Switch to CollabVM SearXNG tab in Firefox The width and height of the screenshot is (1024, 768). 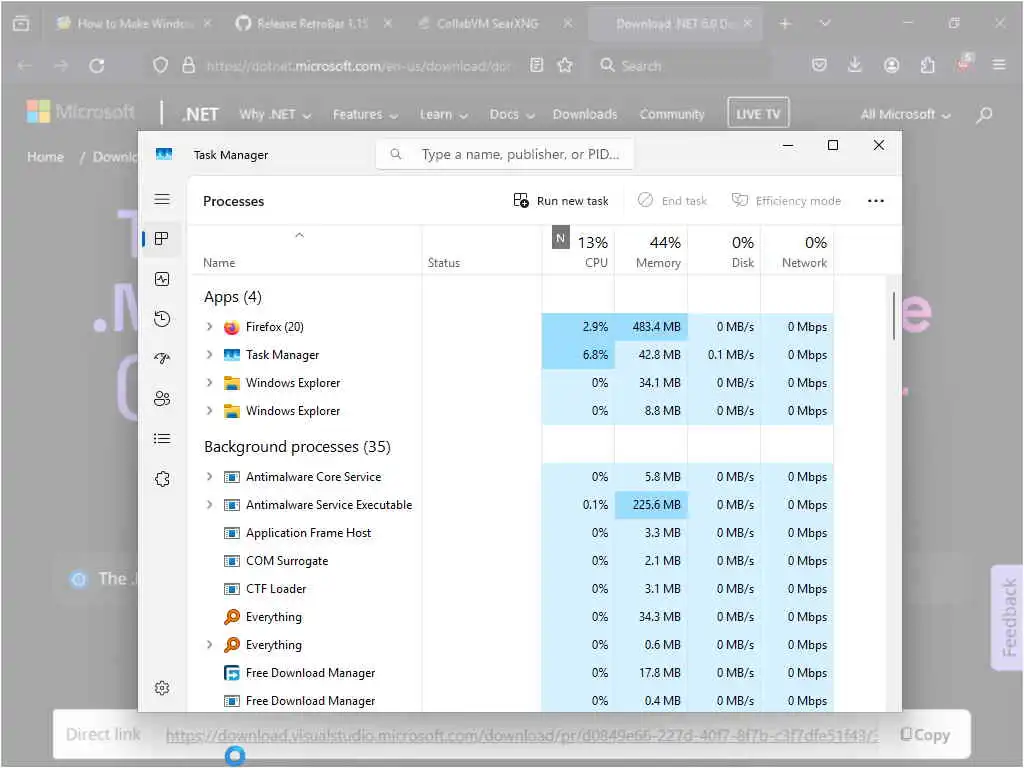pos(495,24)
